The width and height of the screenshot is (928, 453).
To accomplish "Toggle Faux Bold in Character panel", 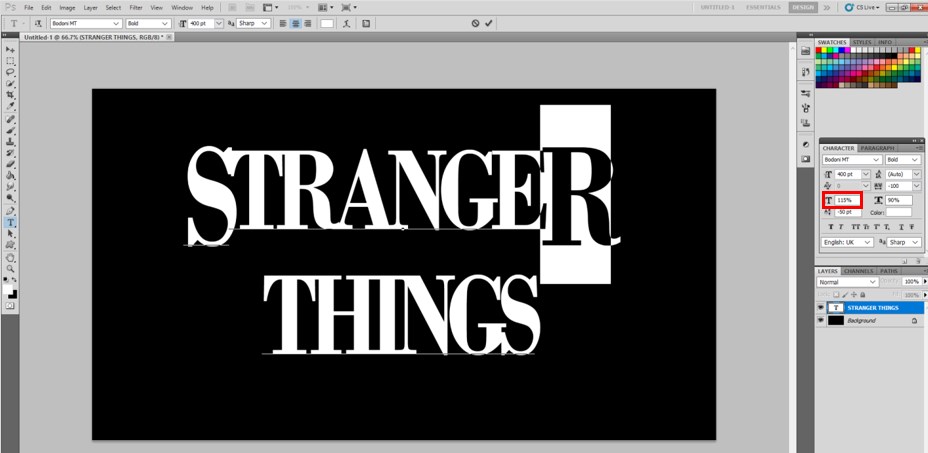I will (831, 227).
